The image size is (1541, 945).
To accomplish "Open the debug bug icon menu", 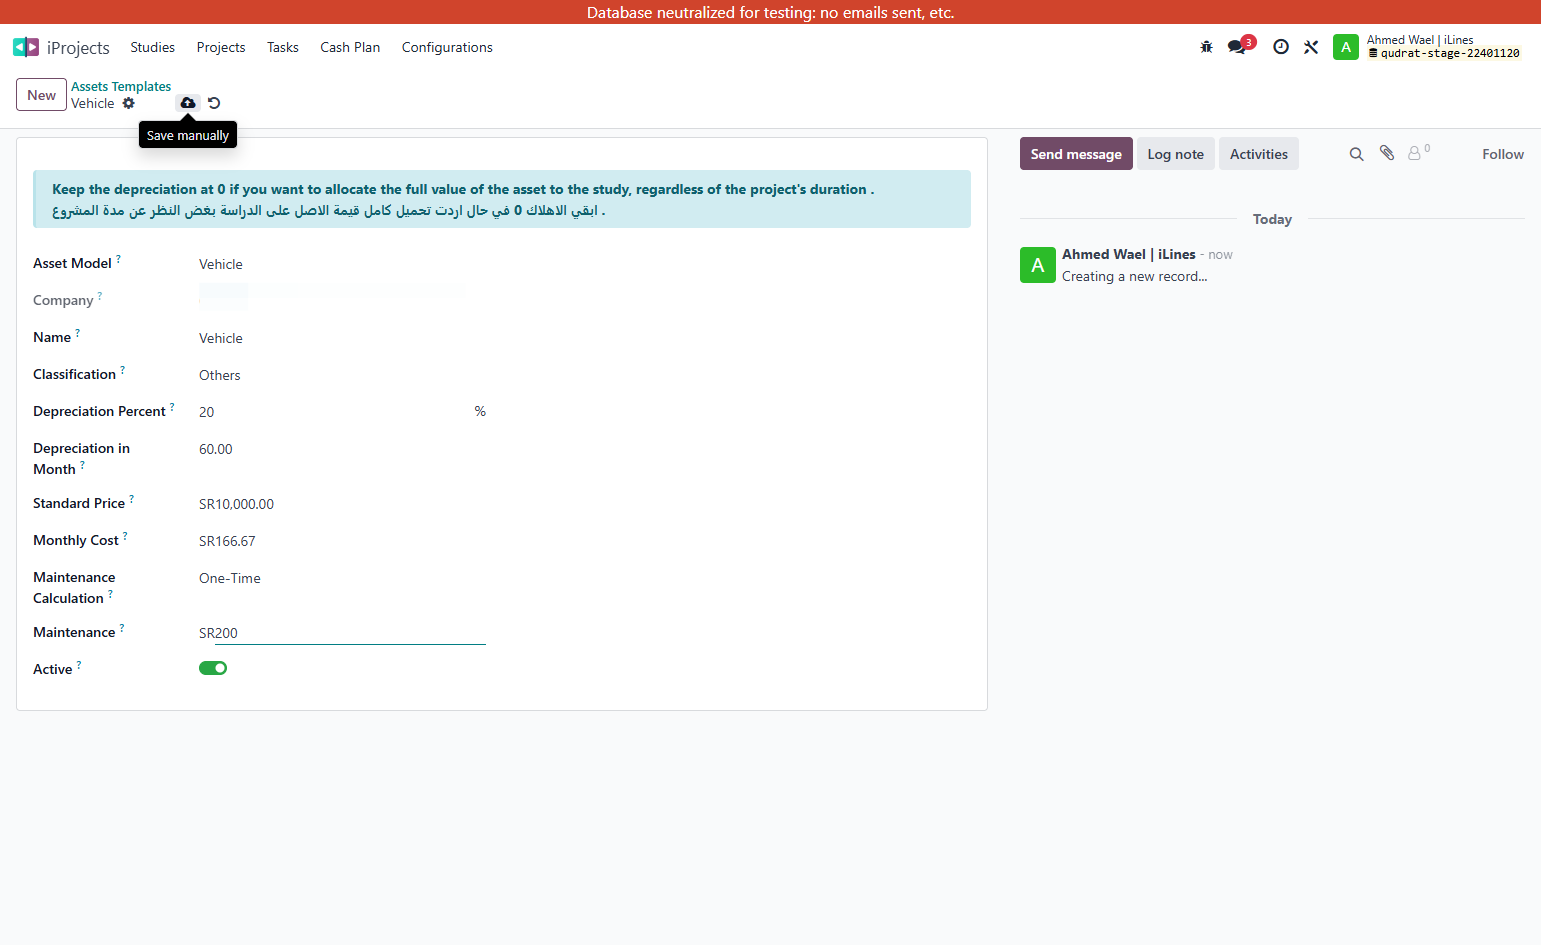I will 1206,47.
